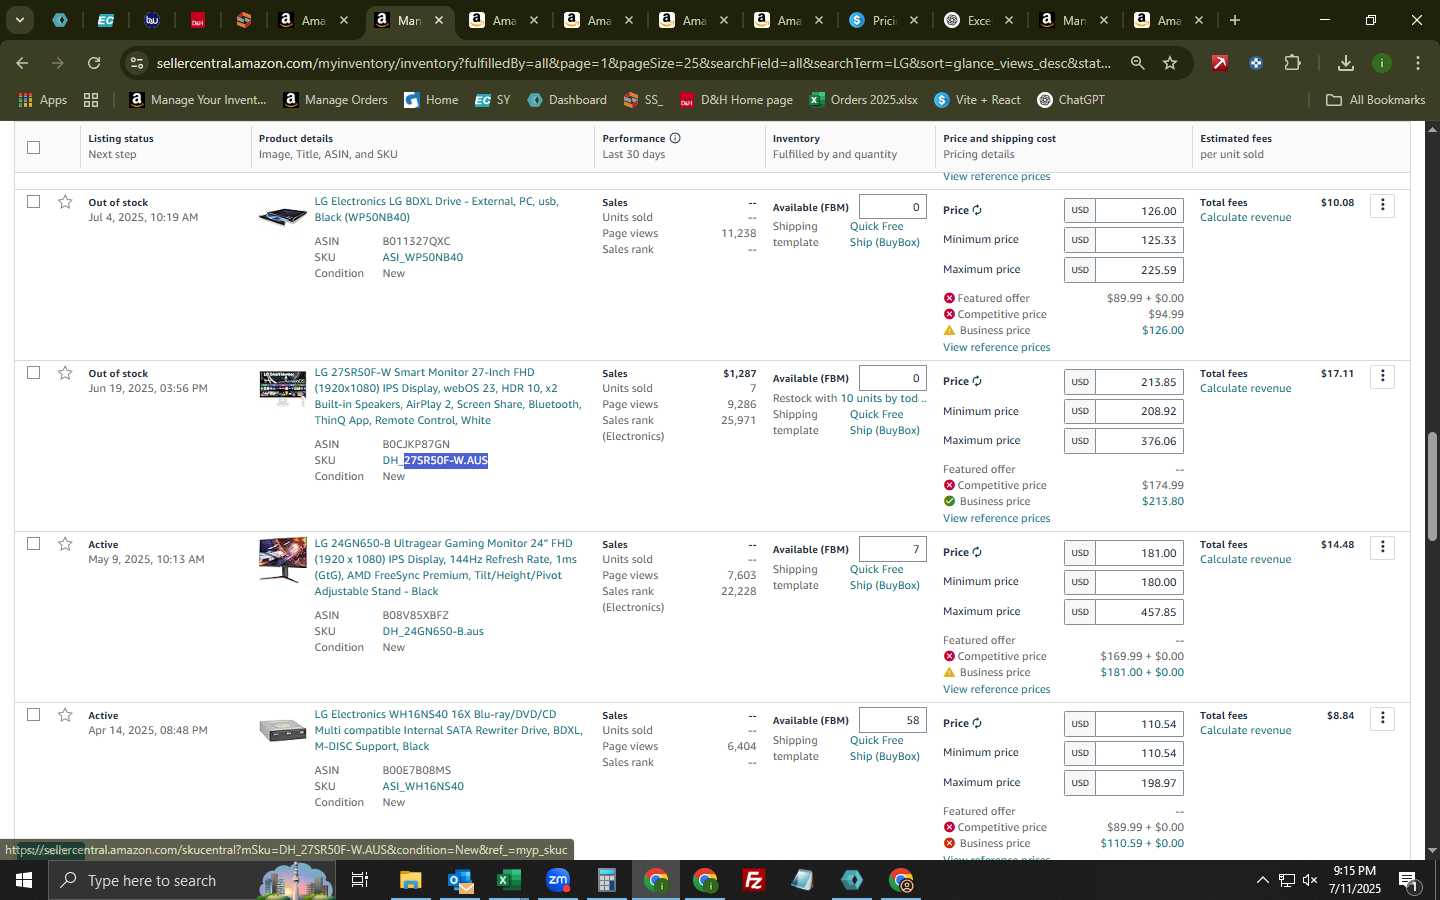Check the LG WH16NS40 Blu-ray row checkbox

[x=33, y=715]
